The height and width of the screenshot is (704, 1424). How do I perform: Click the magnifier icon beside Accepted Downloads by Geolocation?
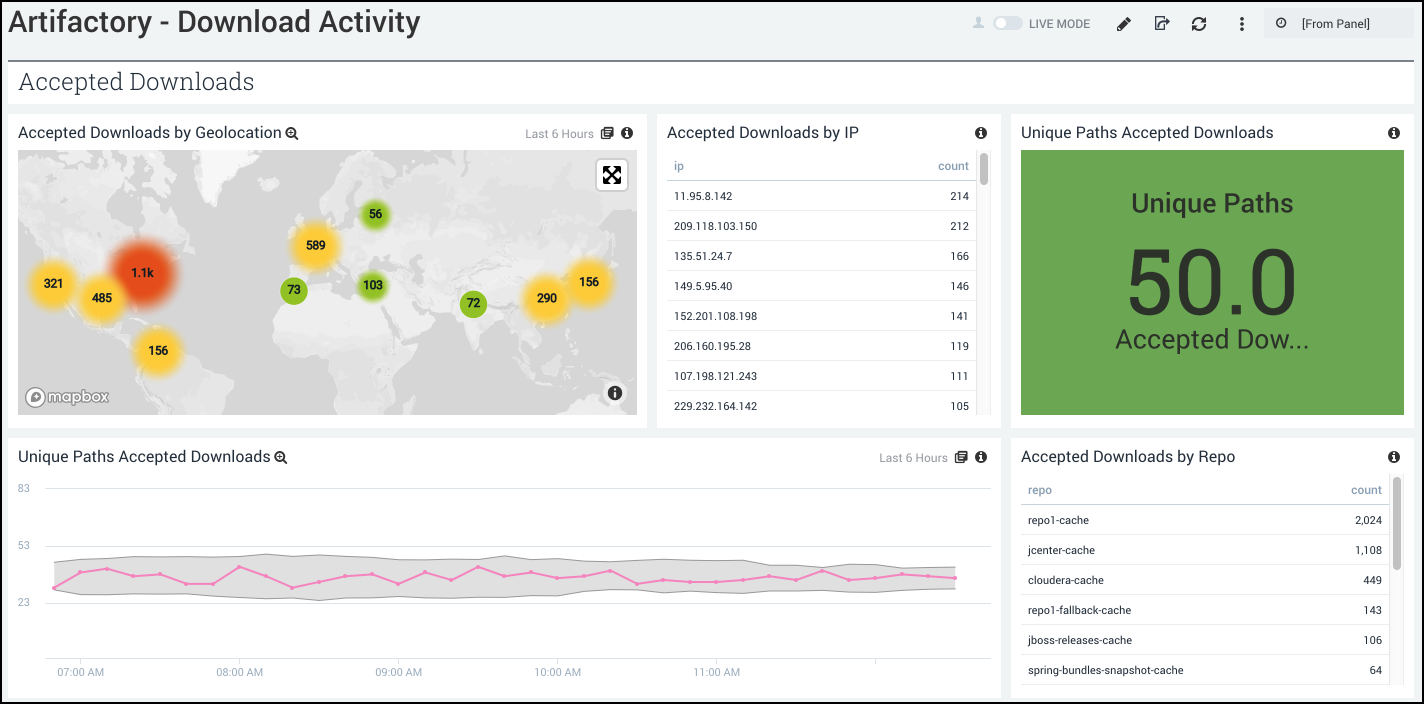point(292,134)
